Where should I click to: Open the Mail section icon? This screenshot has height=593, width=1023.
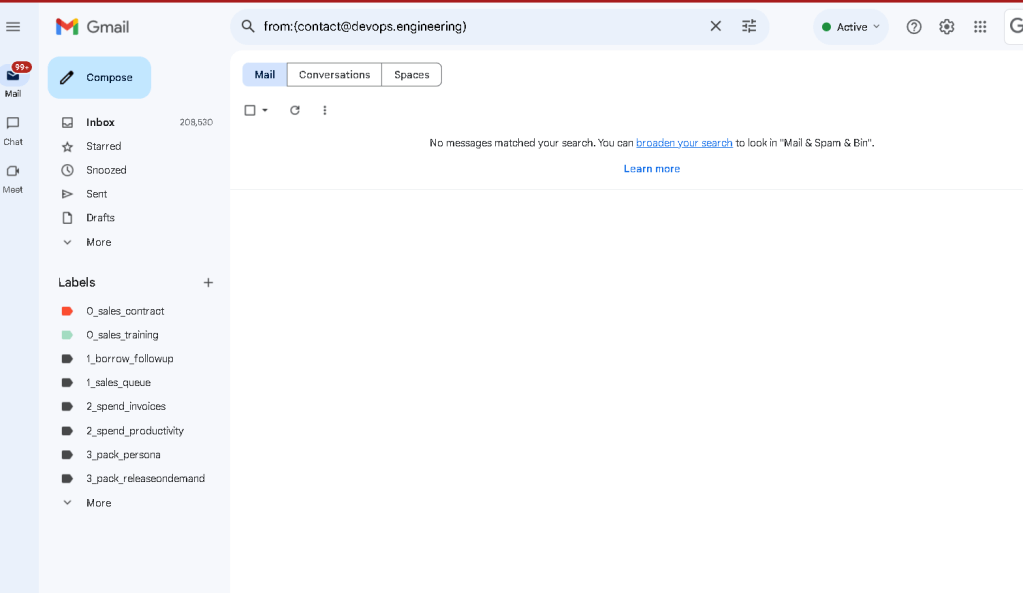coord(13,76)
